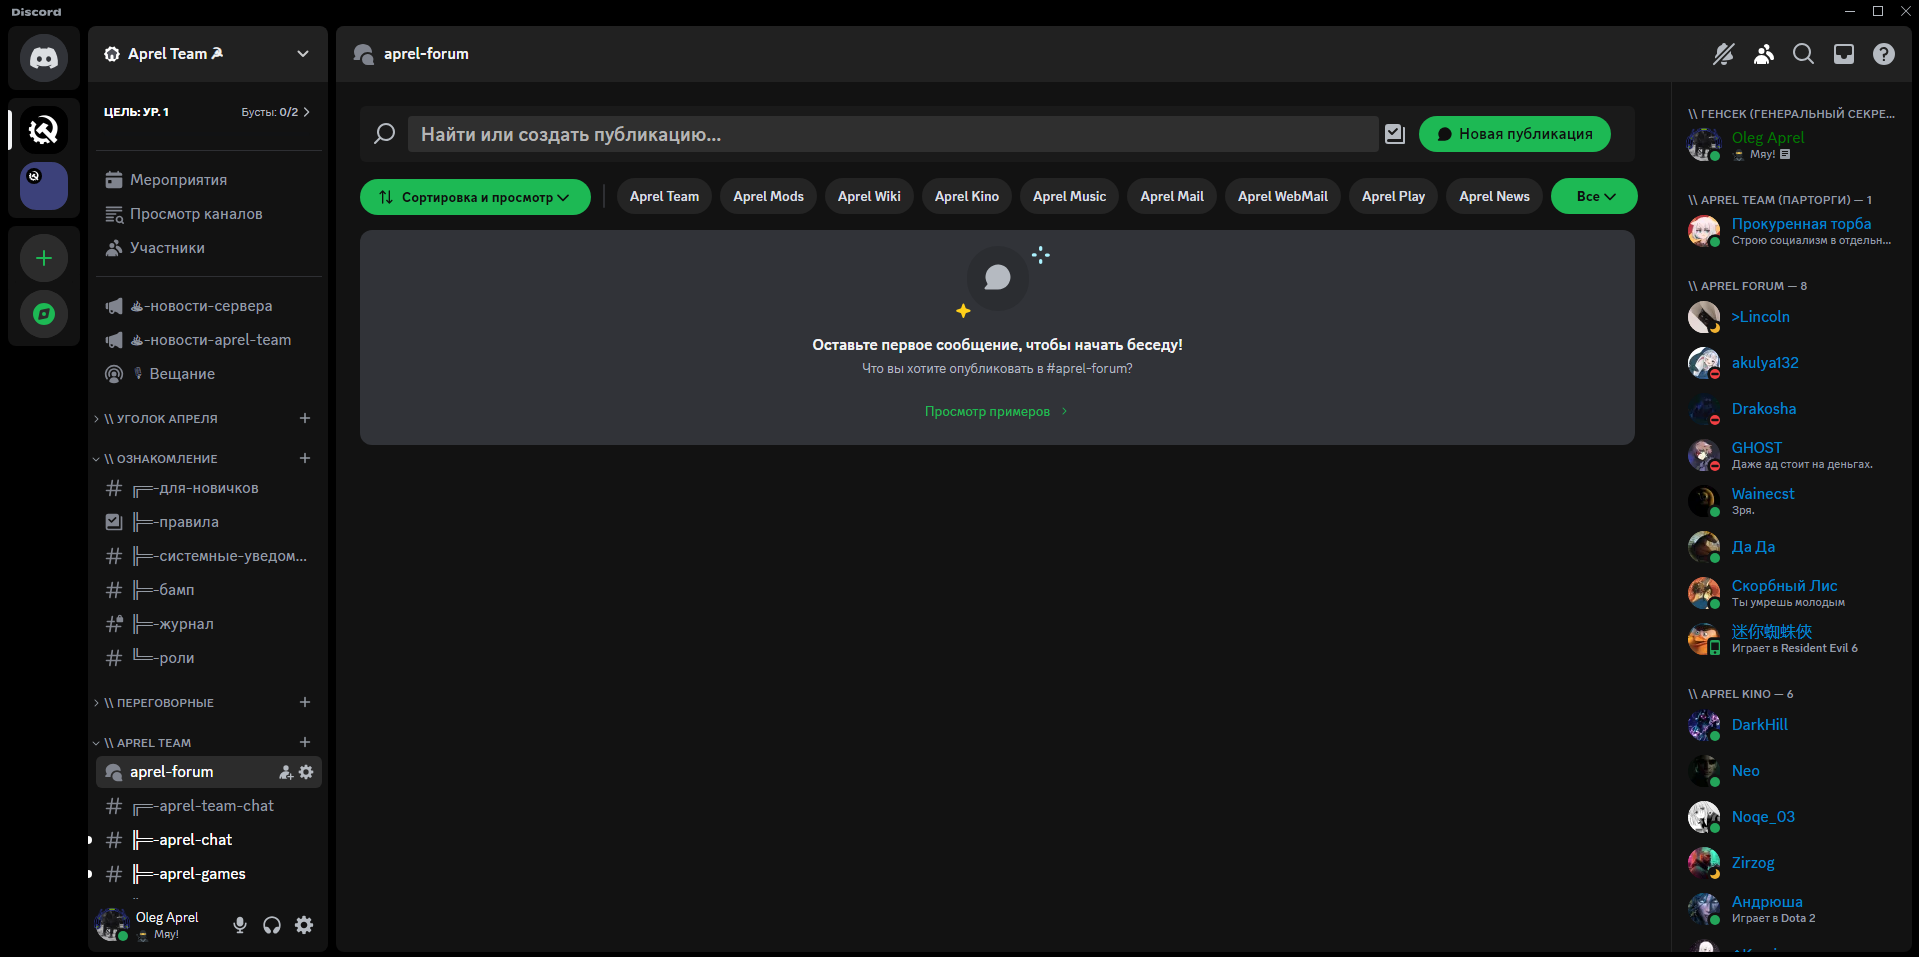1919x957 pixels.
Task: Invite people to aprel-forum channel
Action: (286, 772)
